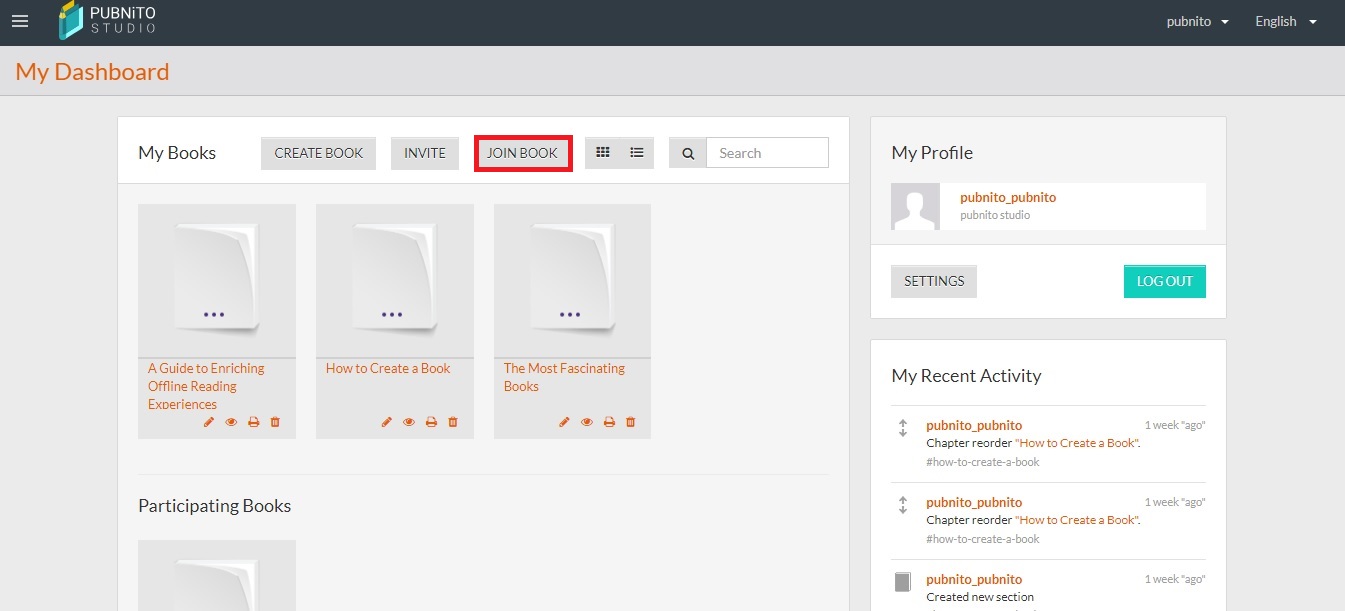
Task: Click inside the book Search field
Action: point(767,153)
